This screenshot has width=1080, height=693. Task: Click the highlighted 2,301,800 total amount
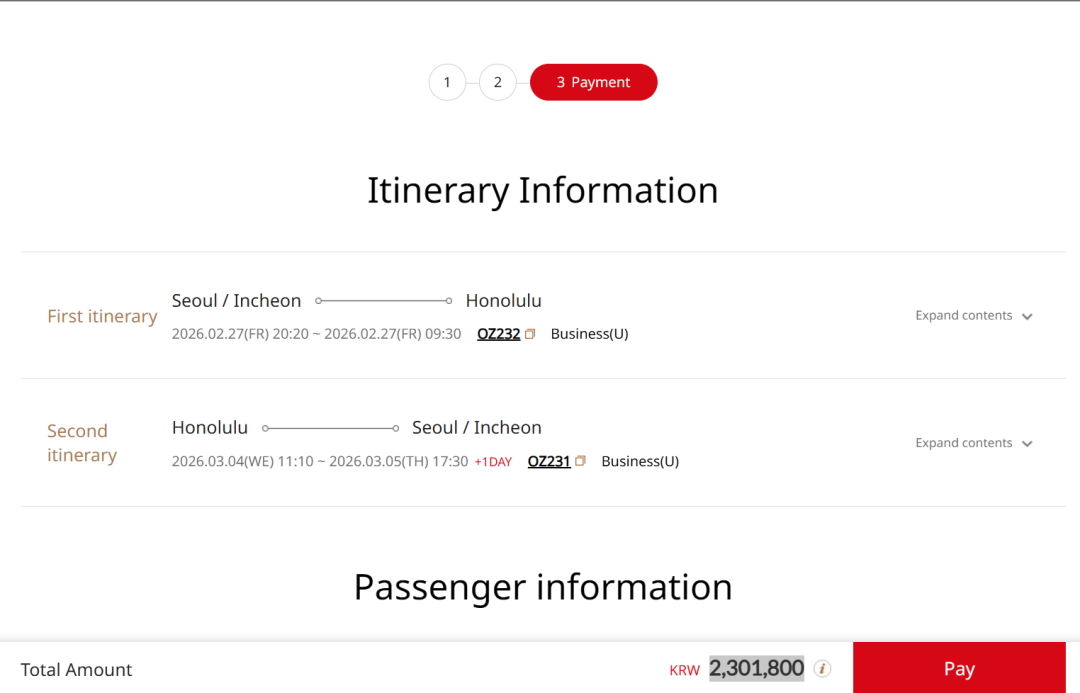coord(756,668)
